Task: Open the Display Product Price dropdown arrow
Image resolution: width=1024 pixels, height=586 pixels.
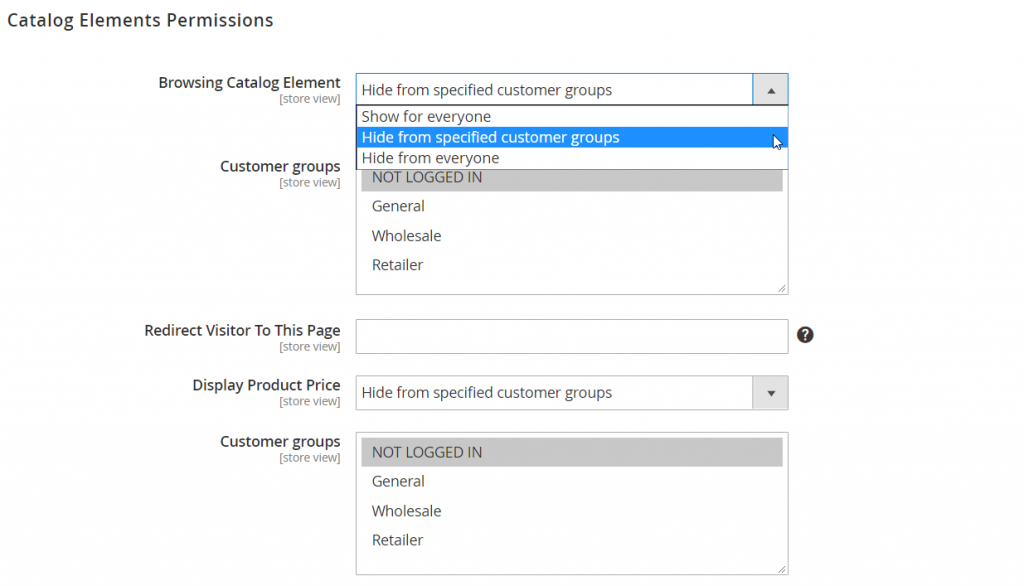Action: click(x=770, y=393)
